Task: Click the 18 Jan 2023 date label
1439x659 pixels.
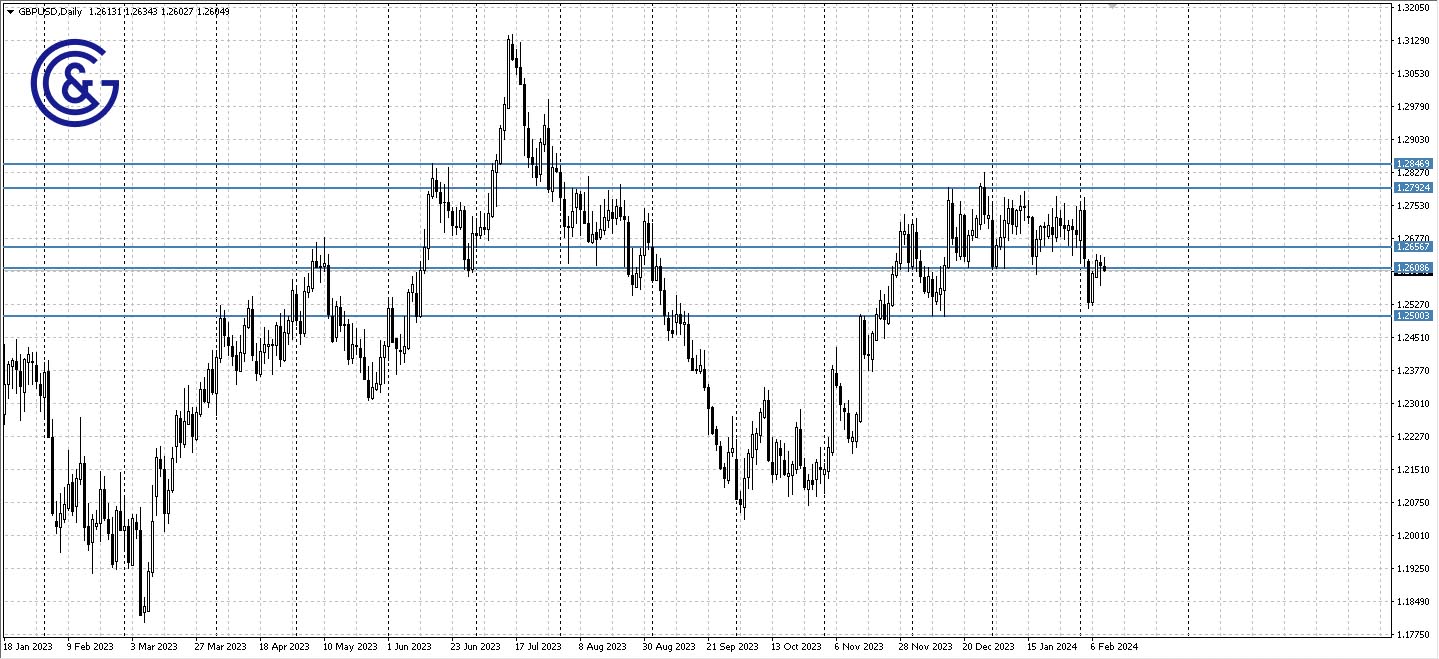Action: [x=28, y=646]
